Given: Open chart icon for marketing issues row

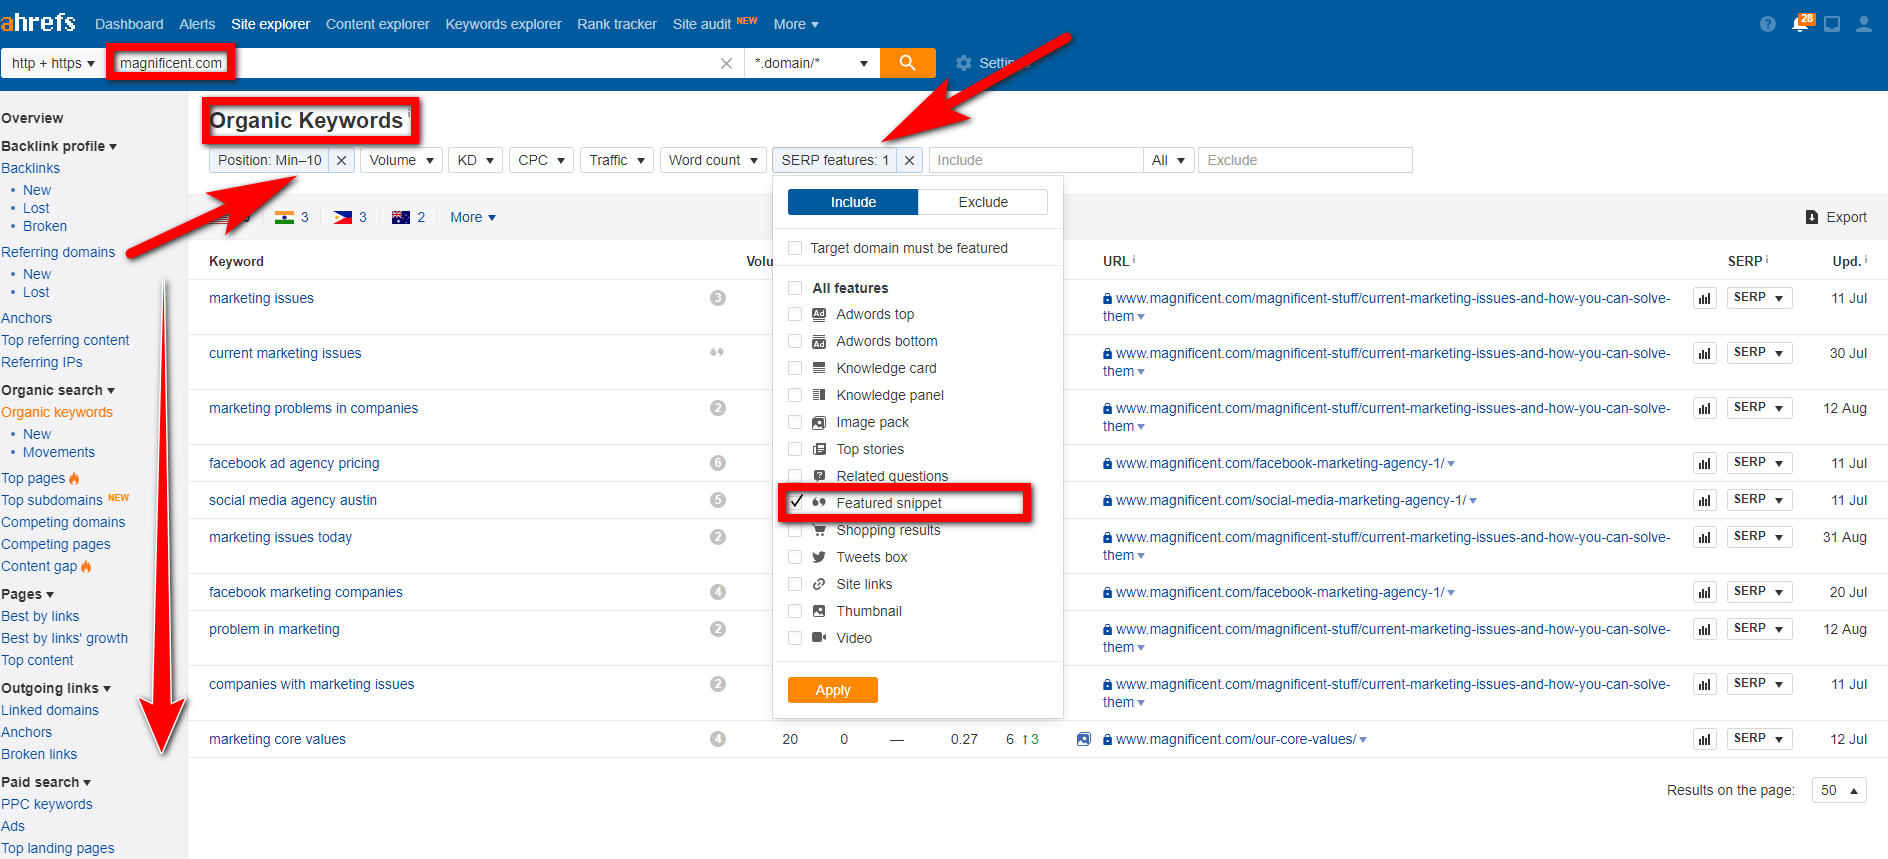Looking at the screenshot, I should pyautogui.click(x=1704, y=298).
